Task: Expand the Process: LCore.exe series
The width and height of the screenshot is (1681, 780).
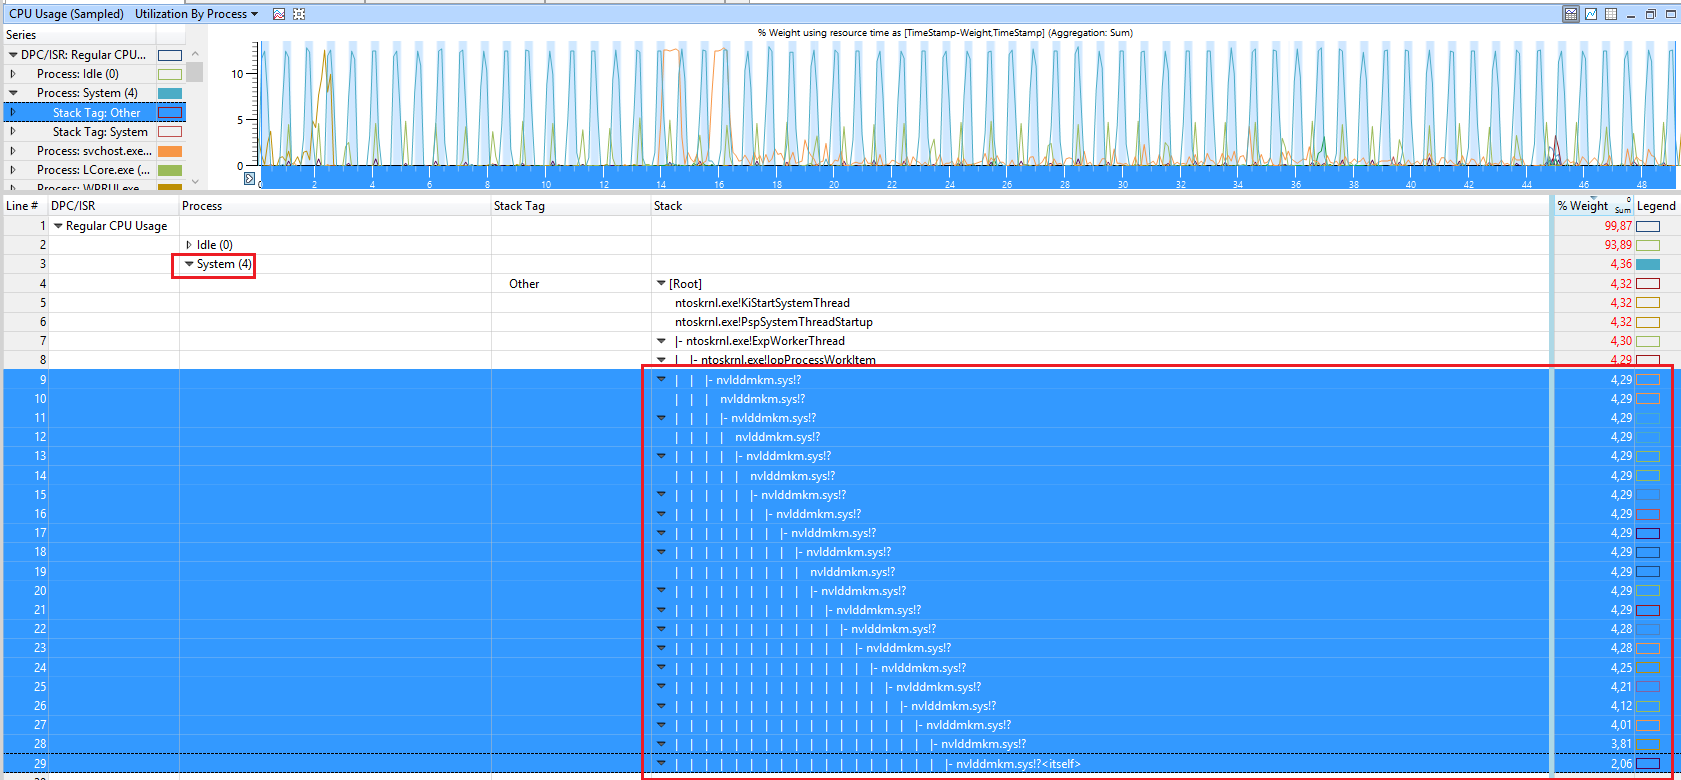Action: 13,170
